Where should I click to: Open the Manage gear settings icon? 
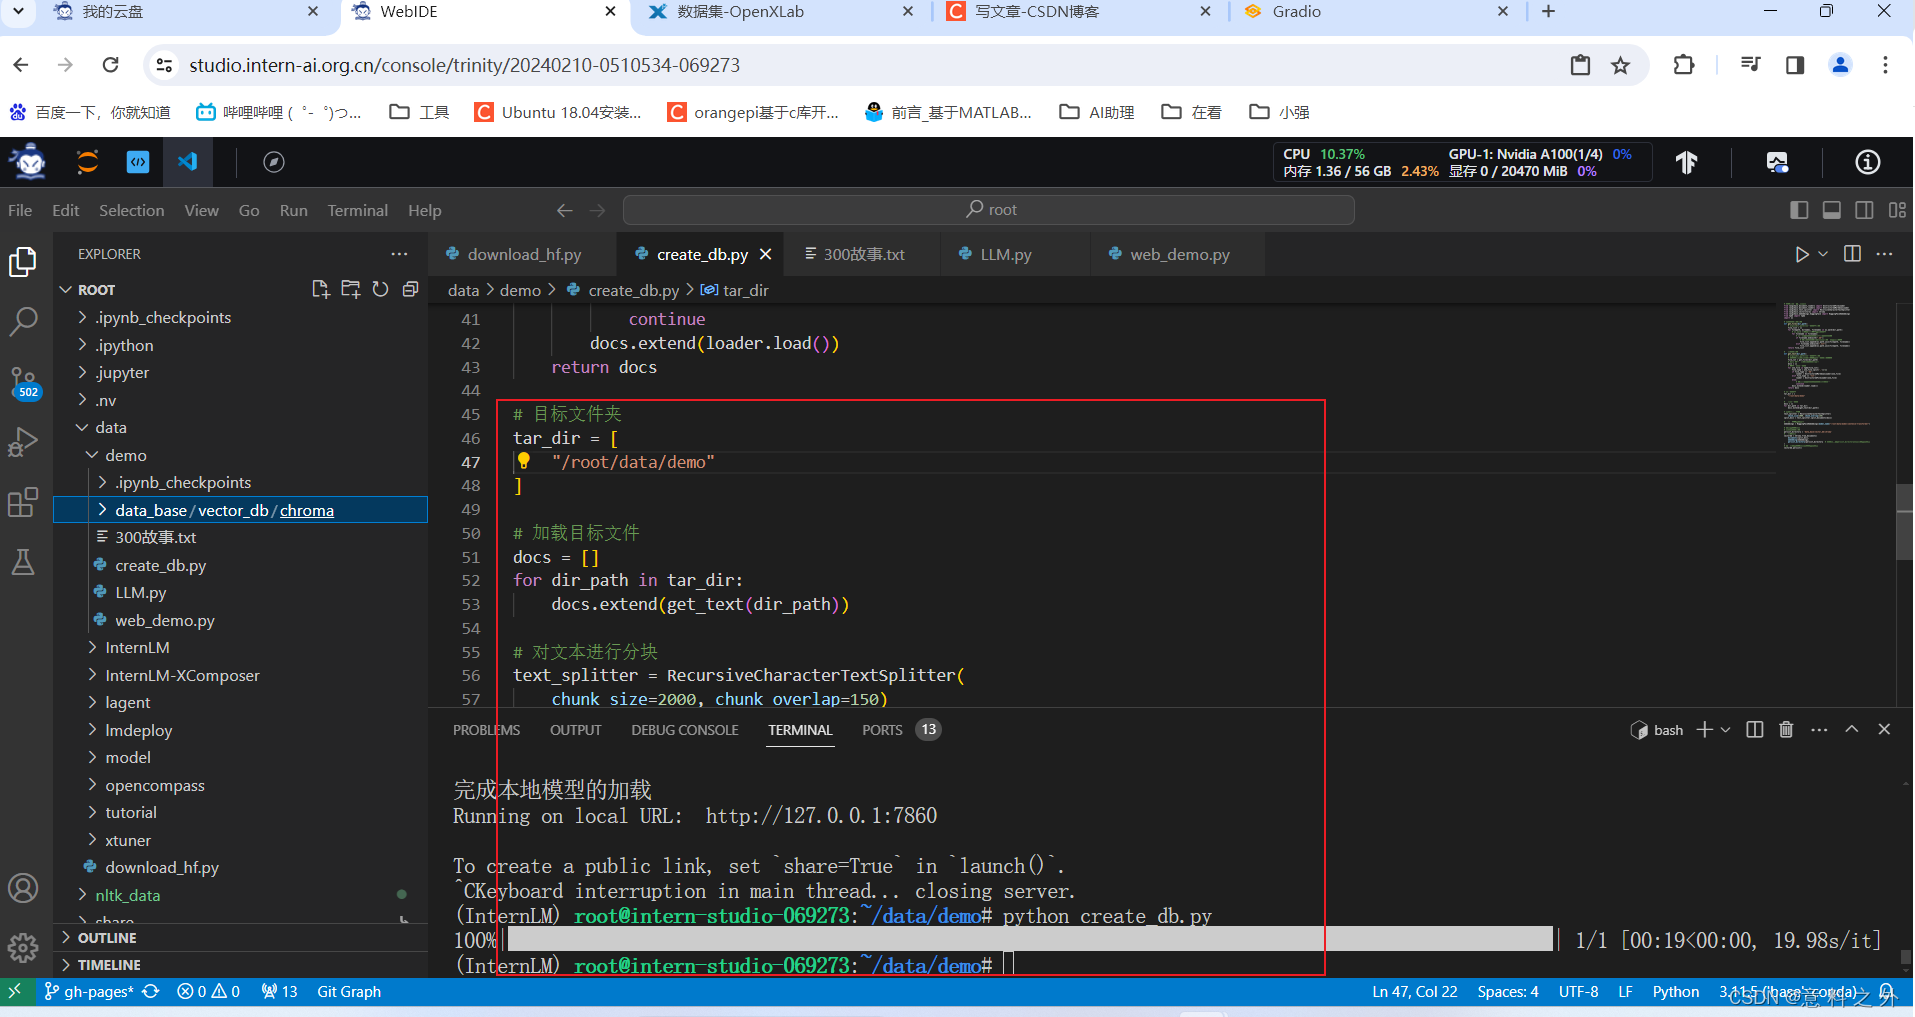23,947
